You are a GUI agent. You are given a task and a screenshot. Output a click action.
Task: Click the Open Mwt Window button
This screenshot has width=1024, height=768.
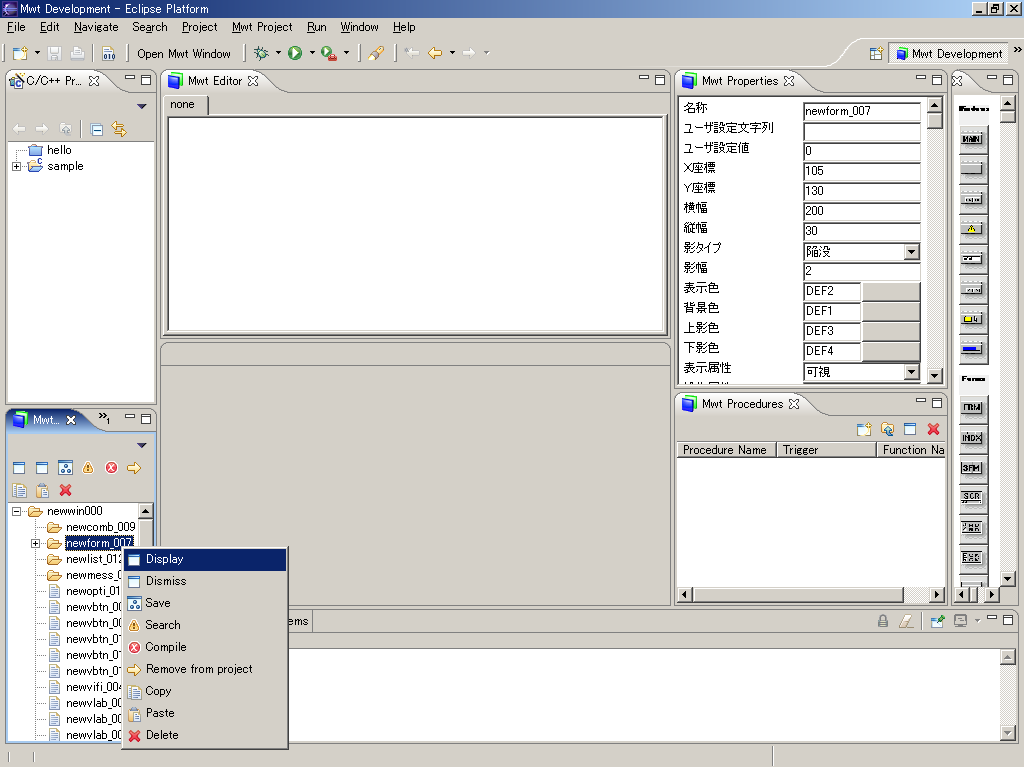[184, 54]
